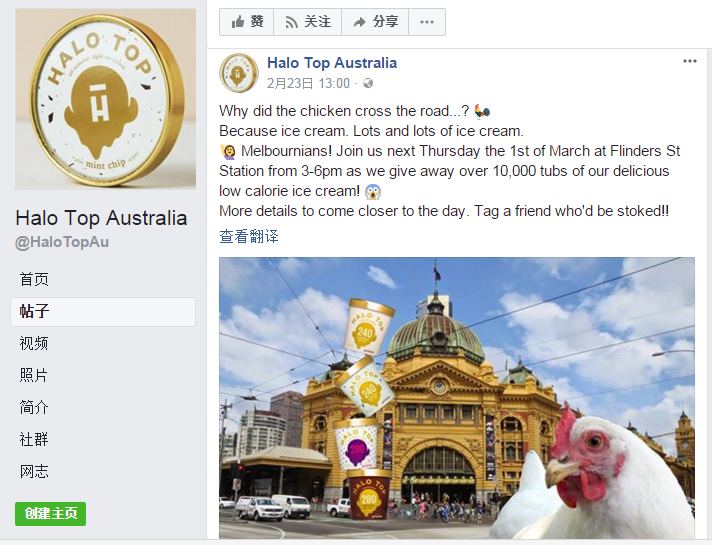Open the Flinders St Station chicken photo
This screenshot has height=545, width=712.
[x=457, y=398]
